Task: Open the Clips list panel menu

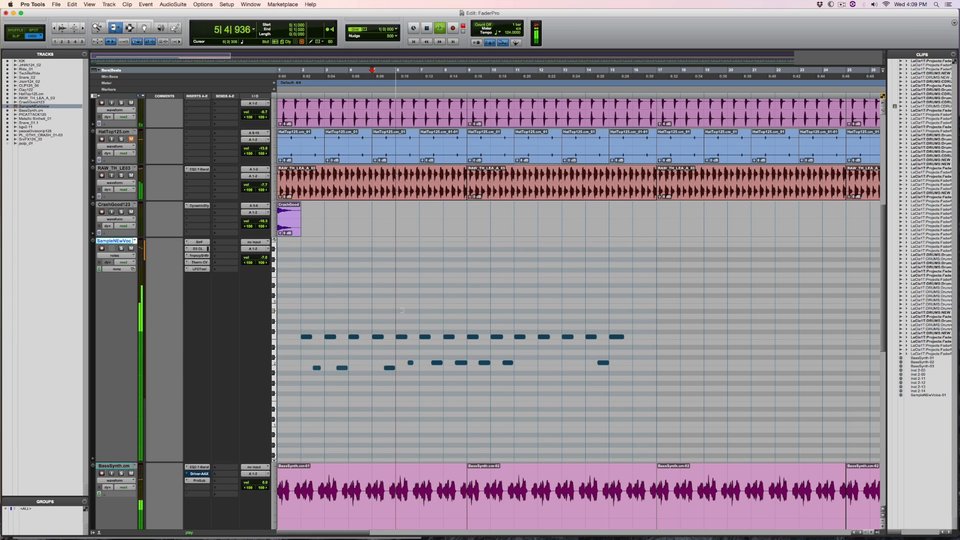Action: [x=953, y=54]
